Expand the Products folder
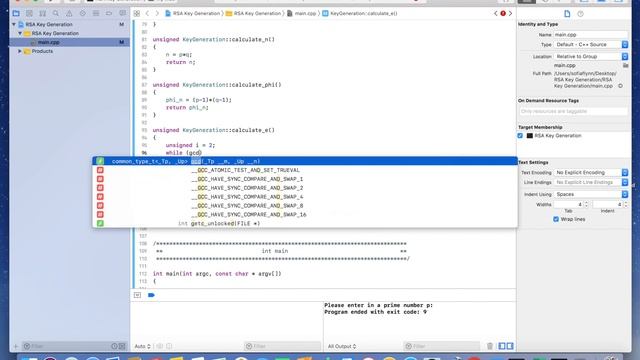Viewport: 640px width, 360px height. tap(20, 51)
